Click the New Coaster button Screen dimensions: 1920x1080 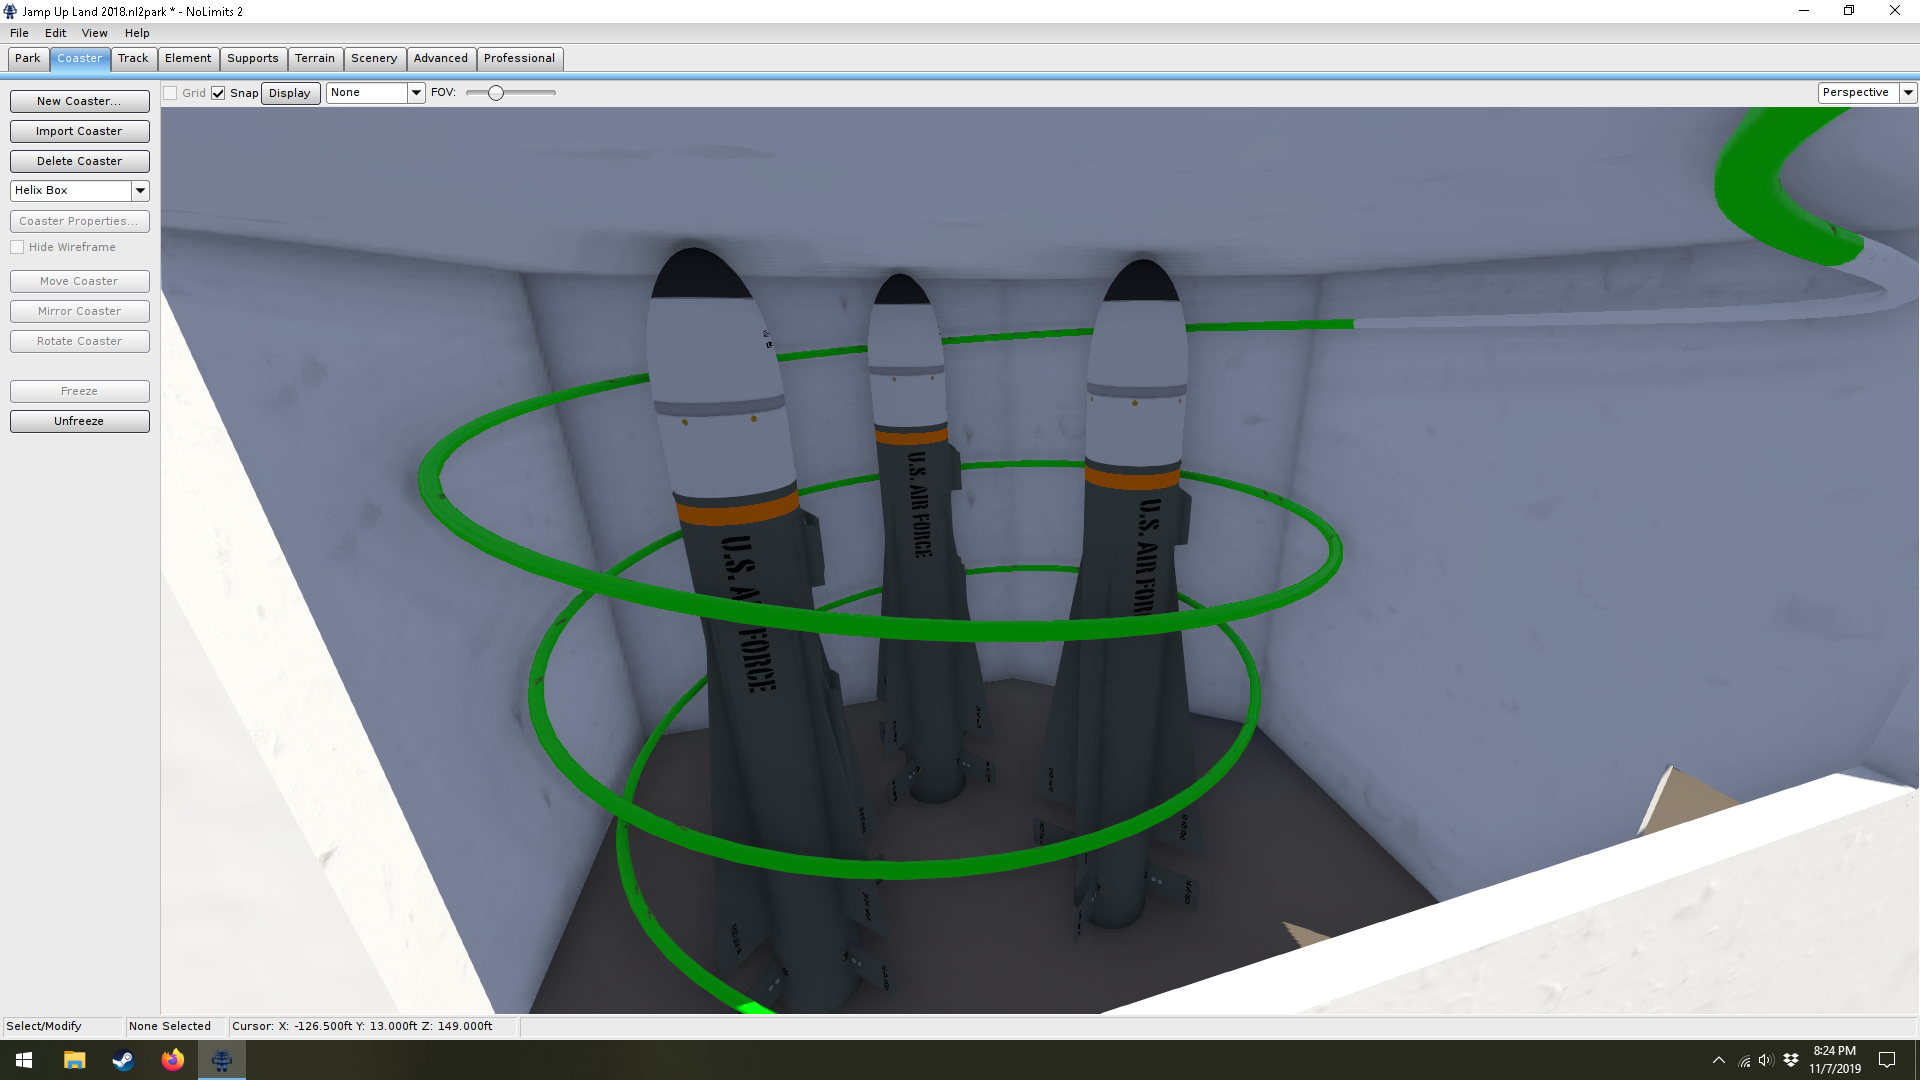(79, 101)
